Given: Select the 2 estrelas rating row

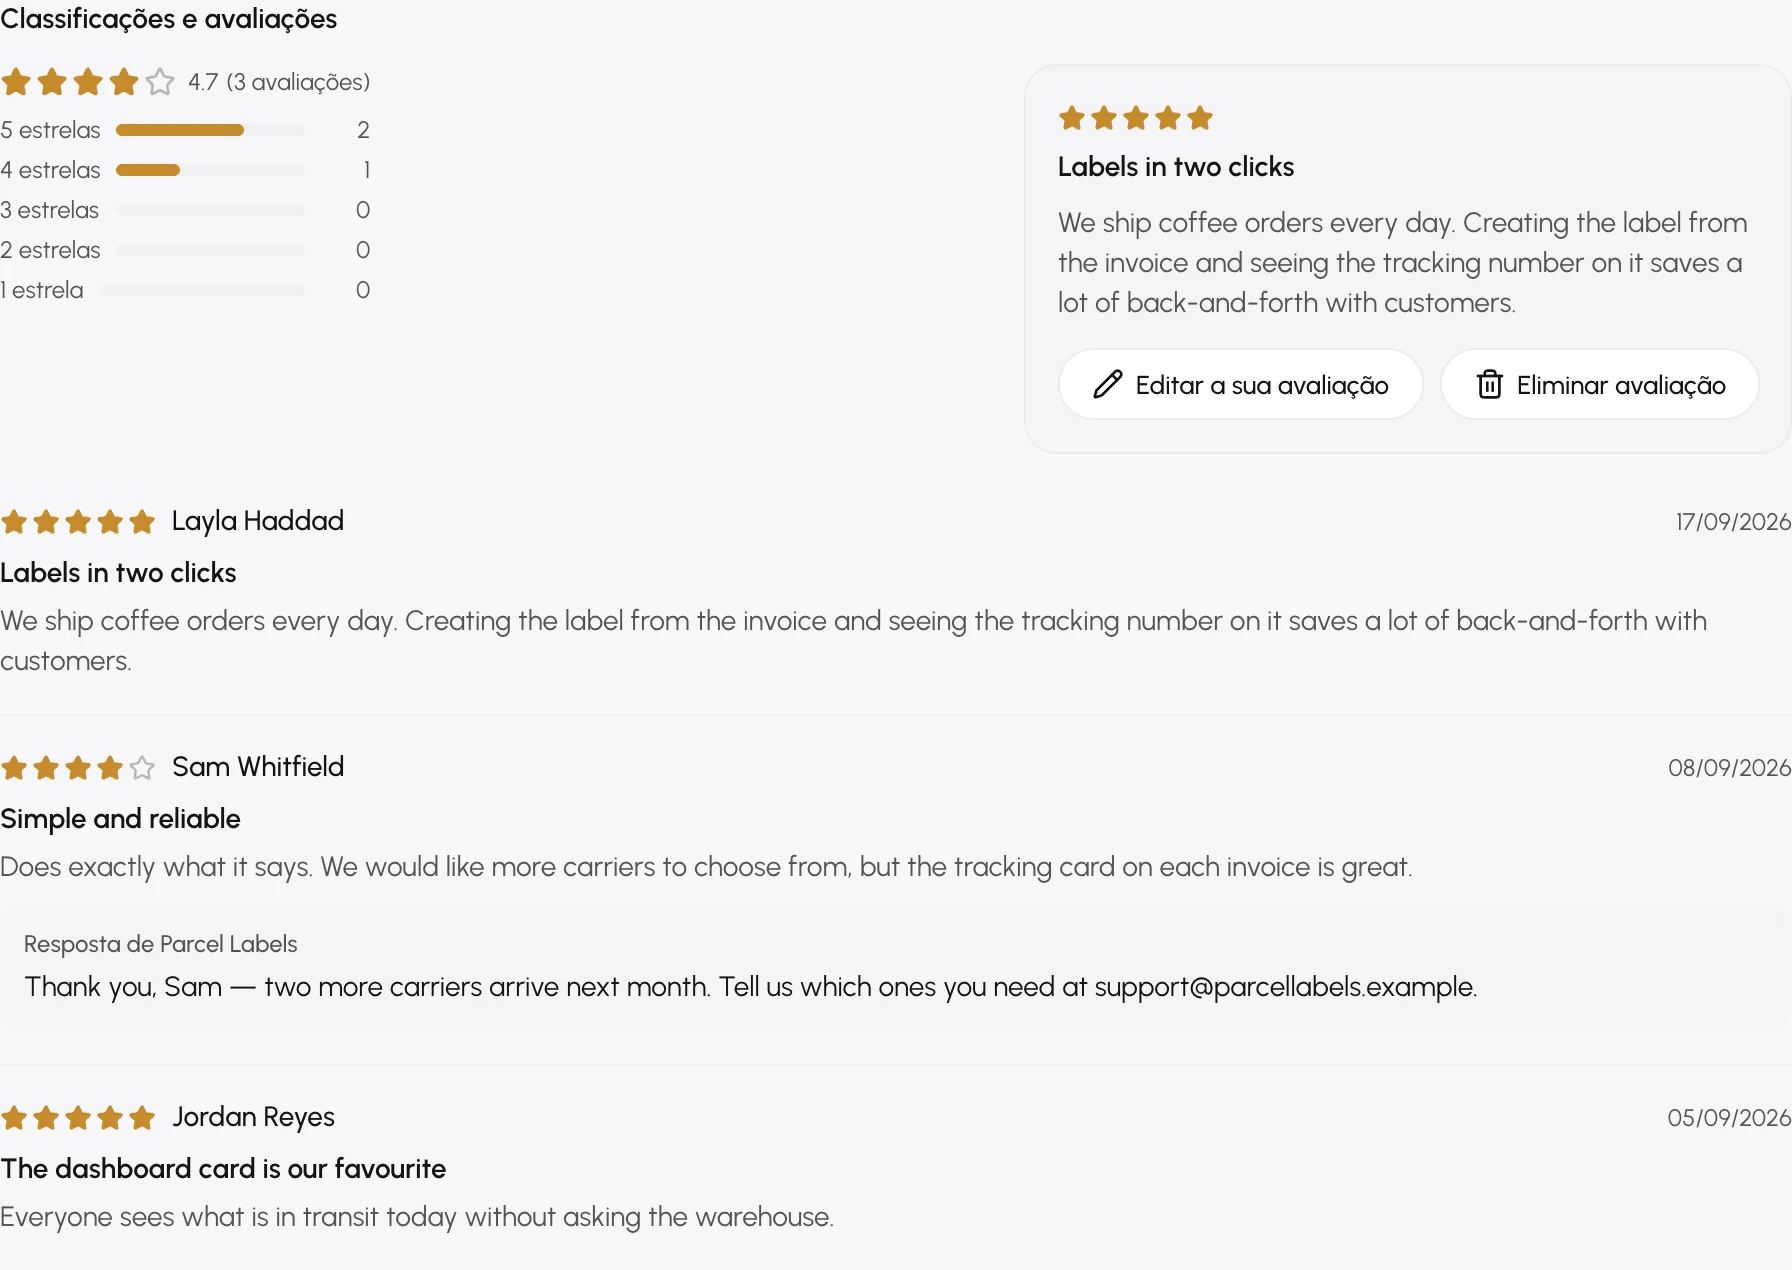Looking at the screenshot, I should point(185,250).
